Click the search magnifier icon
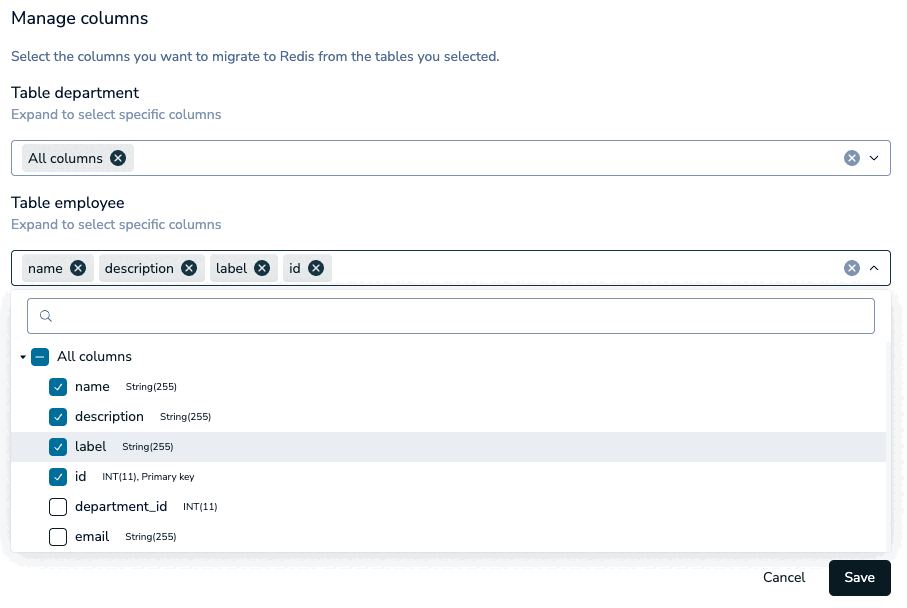The width and height of the screenshot is (907, 608). 46,316
